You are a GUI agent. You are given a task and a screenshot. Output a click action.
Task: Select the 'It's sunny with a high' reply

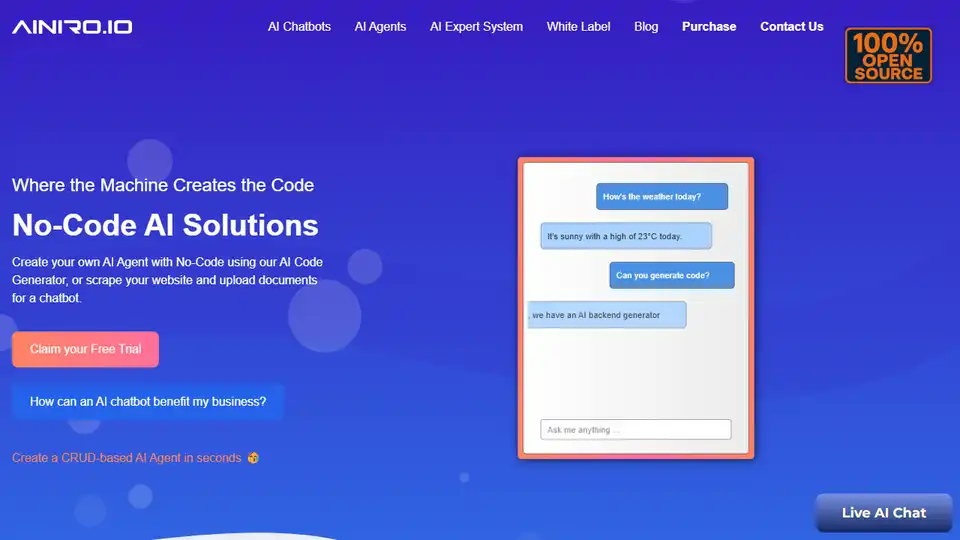[626, 236]
